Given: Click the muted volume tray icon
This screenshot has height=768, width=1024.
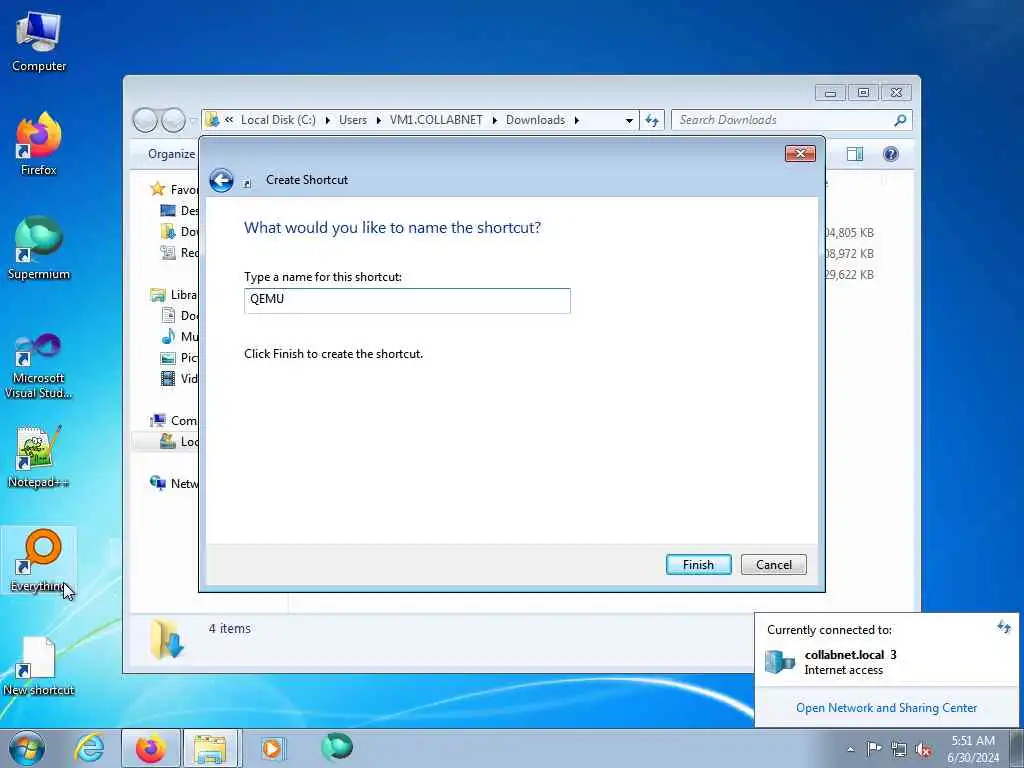Looking at the screenshot, I should [923, 749].
